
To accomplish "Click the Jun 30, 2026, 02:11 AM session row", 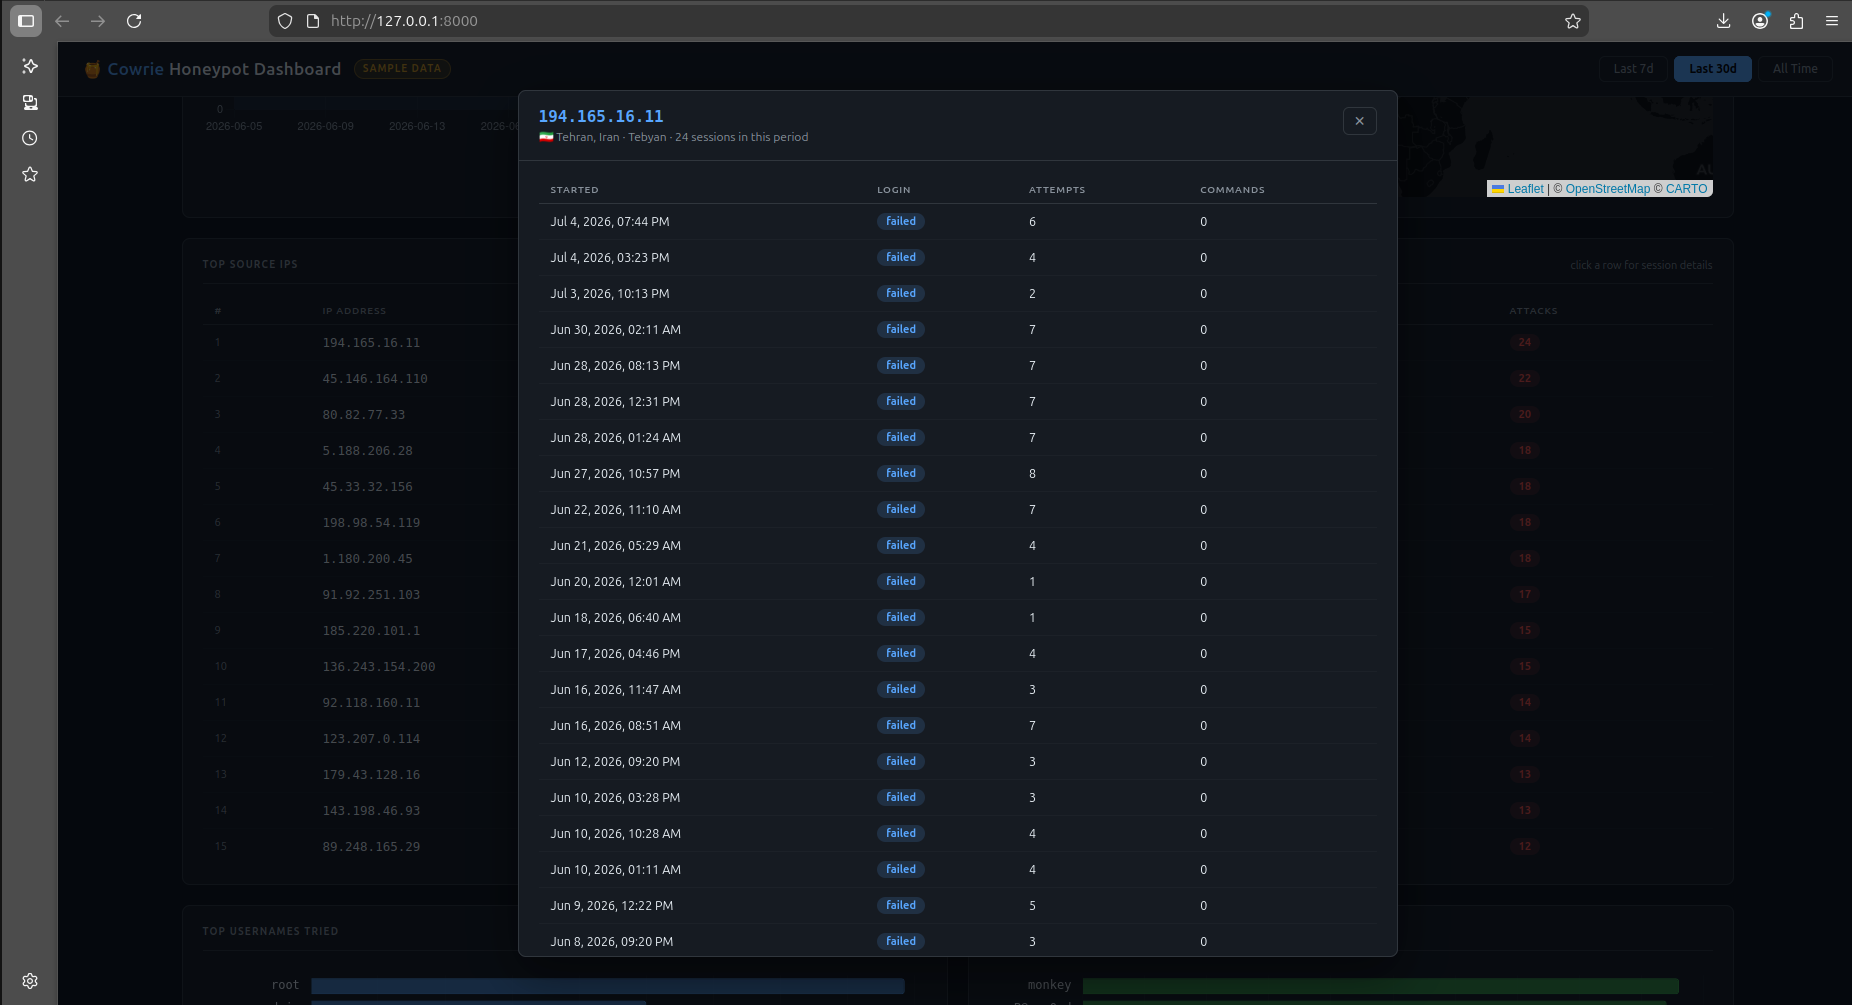I will pos(958,330).
